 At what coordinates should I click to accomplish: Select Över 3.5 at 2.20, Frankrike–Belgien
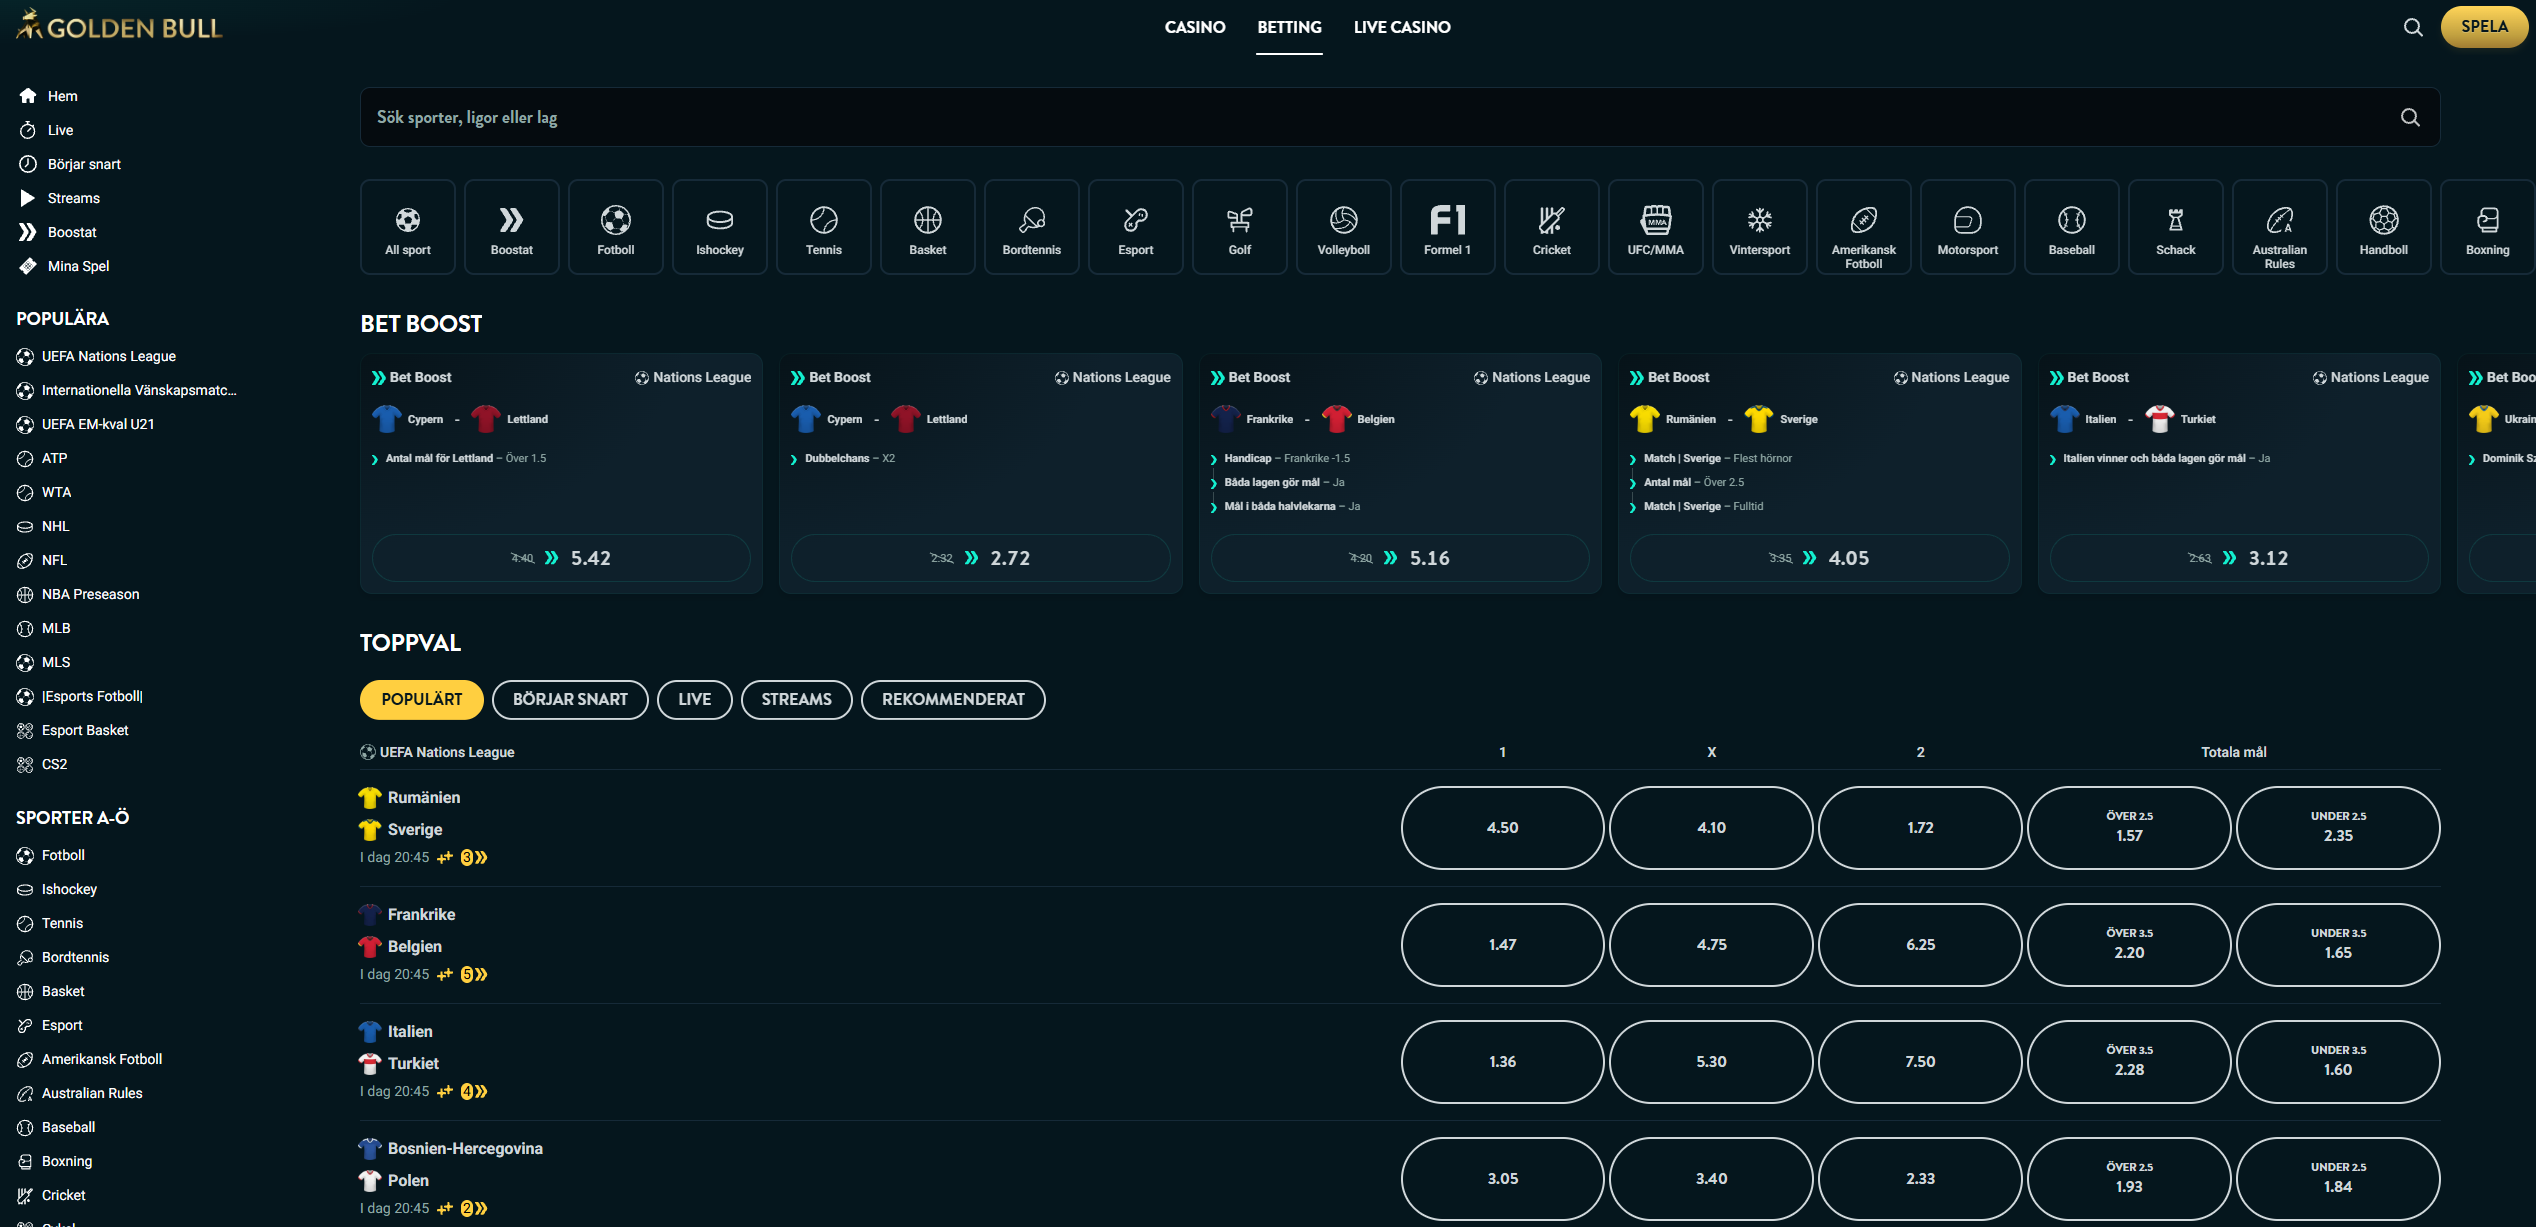[x=2129, y=945]
